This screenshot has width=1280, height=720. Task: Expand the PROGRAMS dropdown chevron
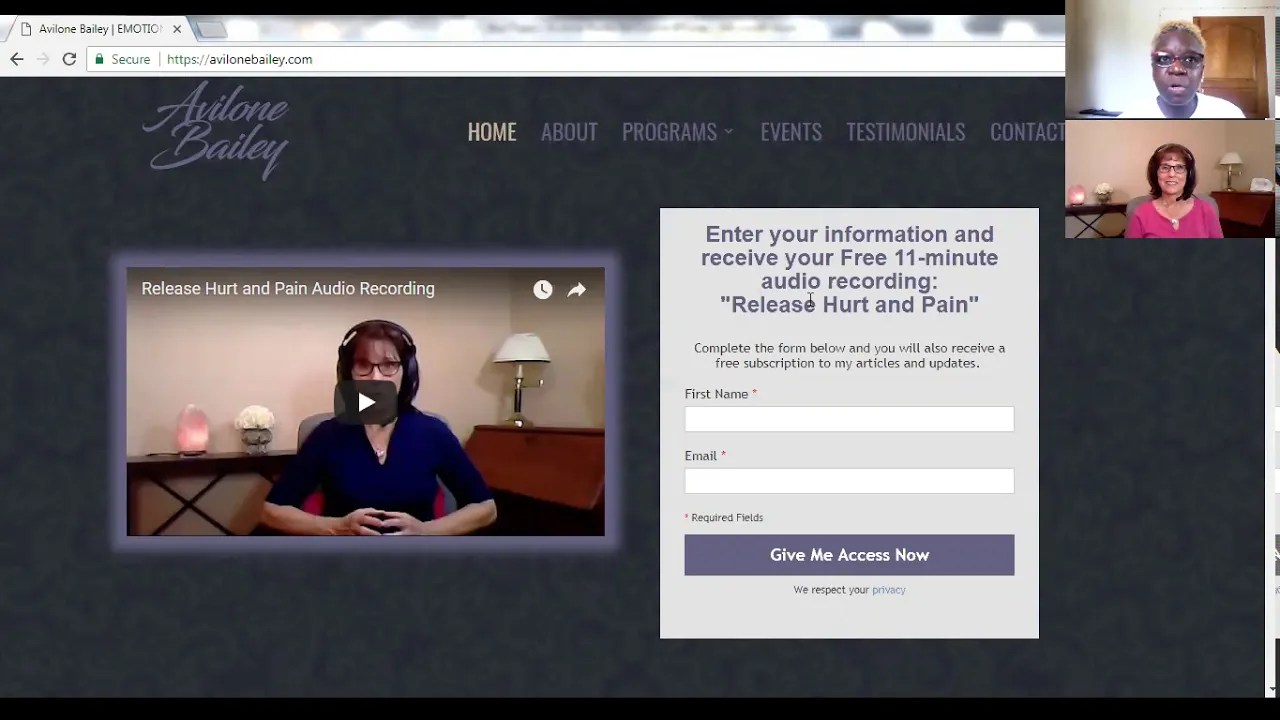point(729,132)
